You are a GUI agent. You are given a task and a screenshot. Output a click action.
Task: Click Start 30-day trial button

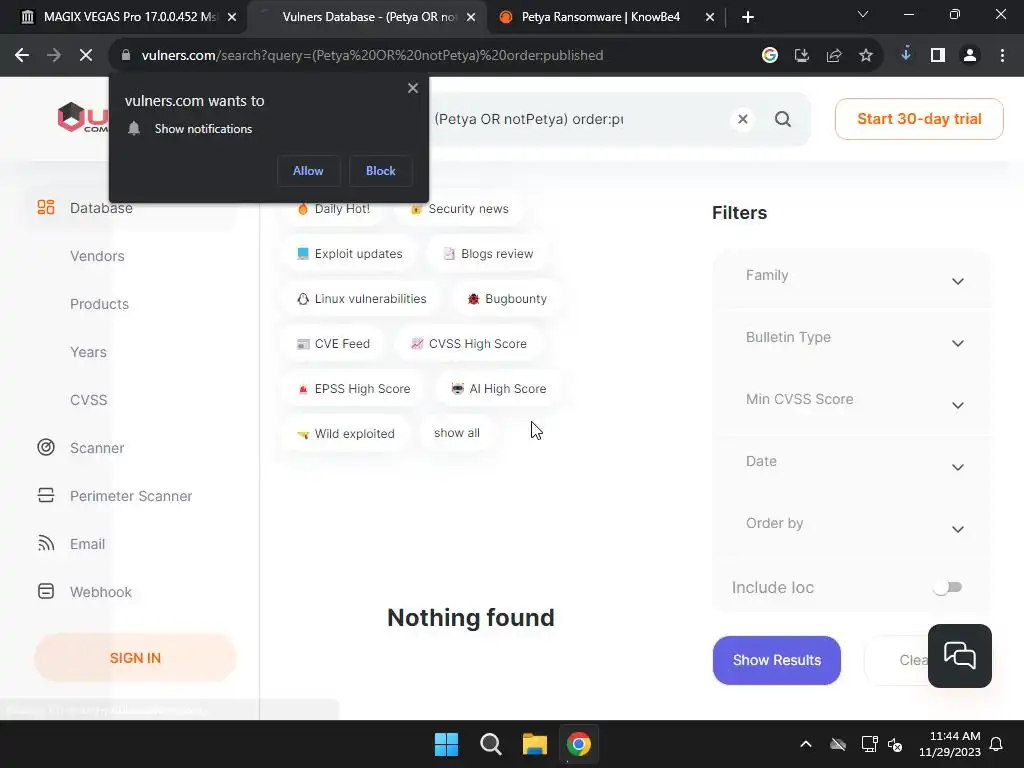coord(919,119)
